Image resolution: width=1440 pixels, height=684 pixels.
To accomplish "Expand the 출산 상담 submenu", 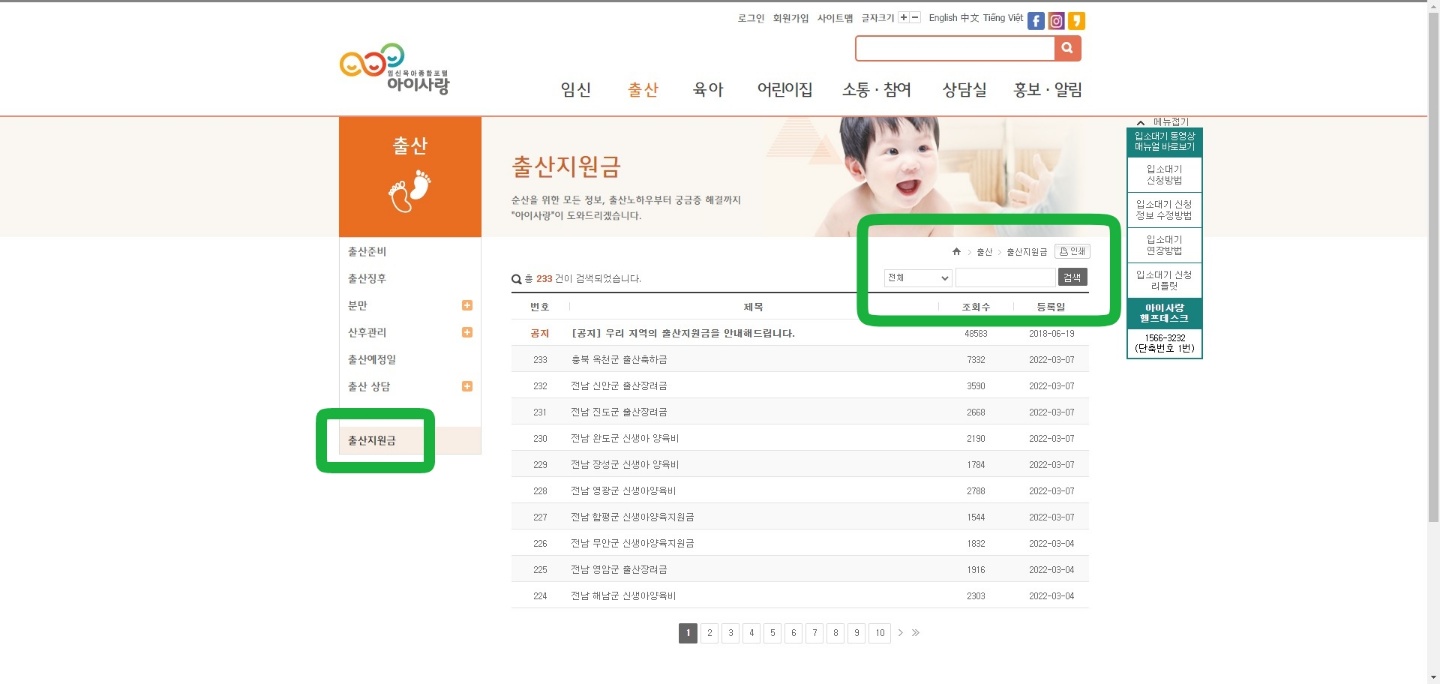I will [466, 385].
